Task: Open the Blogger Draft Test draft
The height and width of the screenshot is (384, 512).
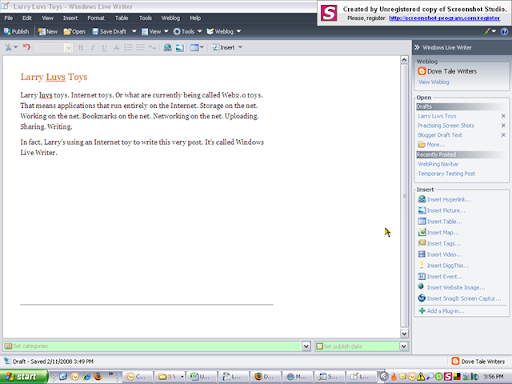Action: click(440, 135)
